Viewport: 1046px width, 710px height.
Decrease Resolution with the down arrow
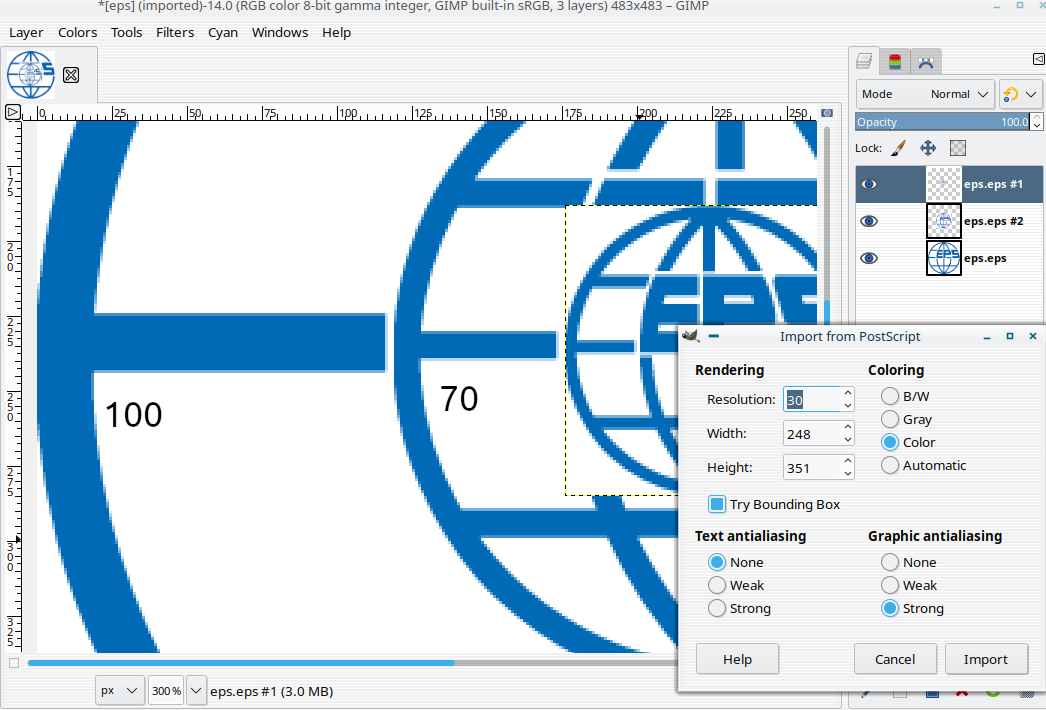pos(847,406)
